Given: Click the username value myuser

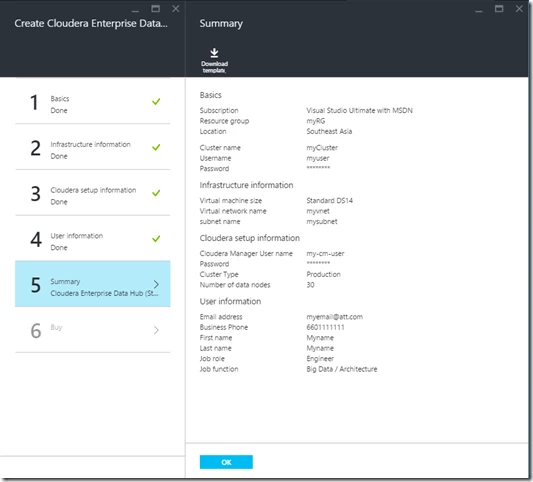Looking at the screenshot, I should click(318, 158).
